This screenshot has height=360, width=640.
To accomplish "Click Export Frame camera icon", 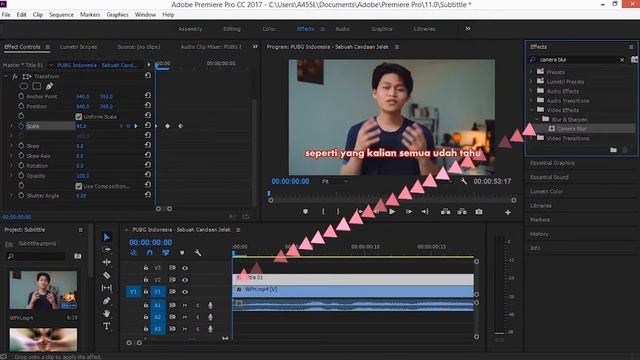I will [x=479, y=211].
